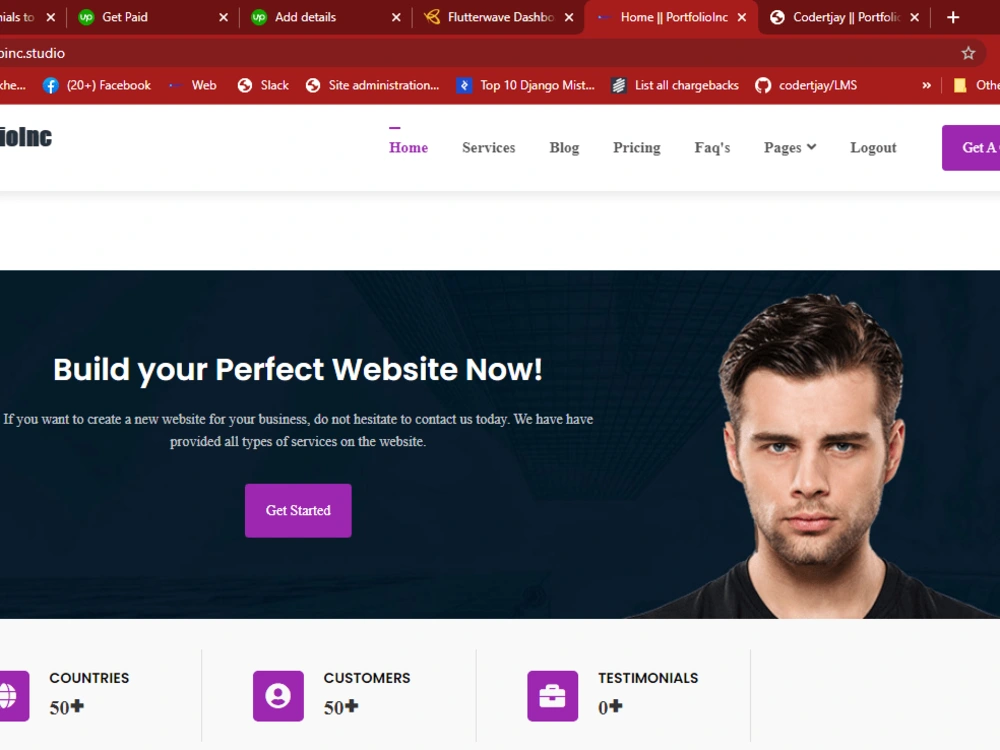Screen dimensions: 1000x750
Task: Open the List all chargebacks bookmark
Action: pyautogui.click(x=675, y=85)
